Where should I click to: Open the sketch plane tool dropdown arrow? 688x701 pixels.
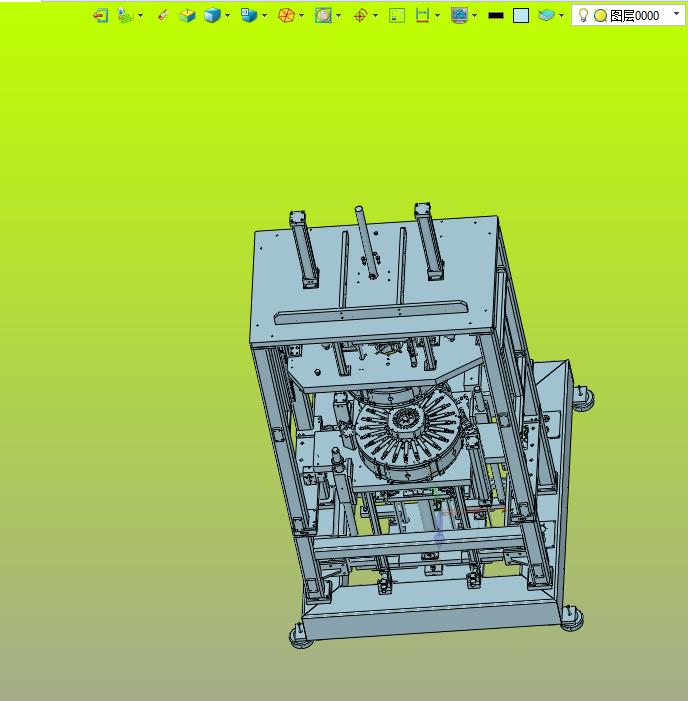tap(141, 16)
